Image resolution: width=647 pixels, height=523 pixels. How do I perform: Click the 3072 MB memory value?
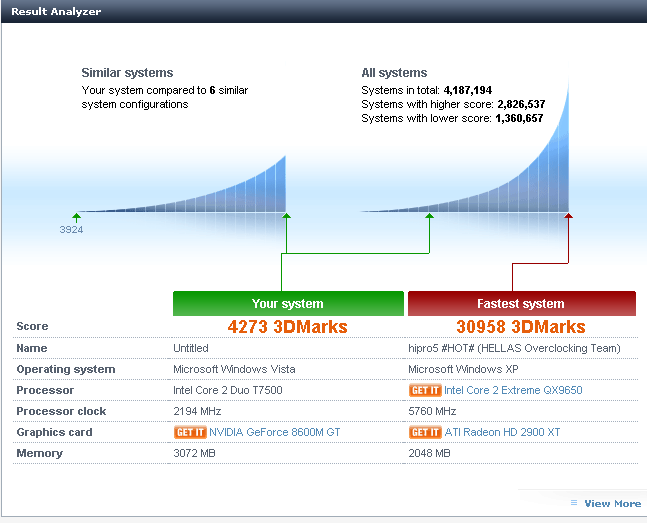194,453
